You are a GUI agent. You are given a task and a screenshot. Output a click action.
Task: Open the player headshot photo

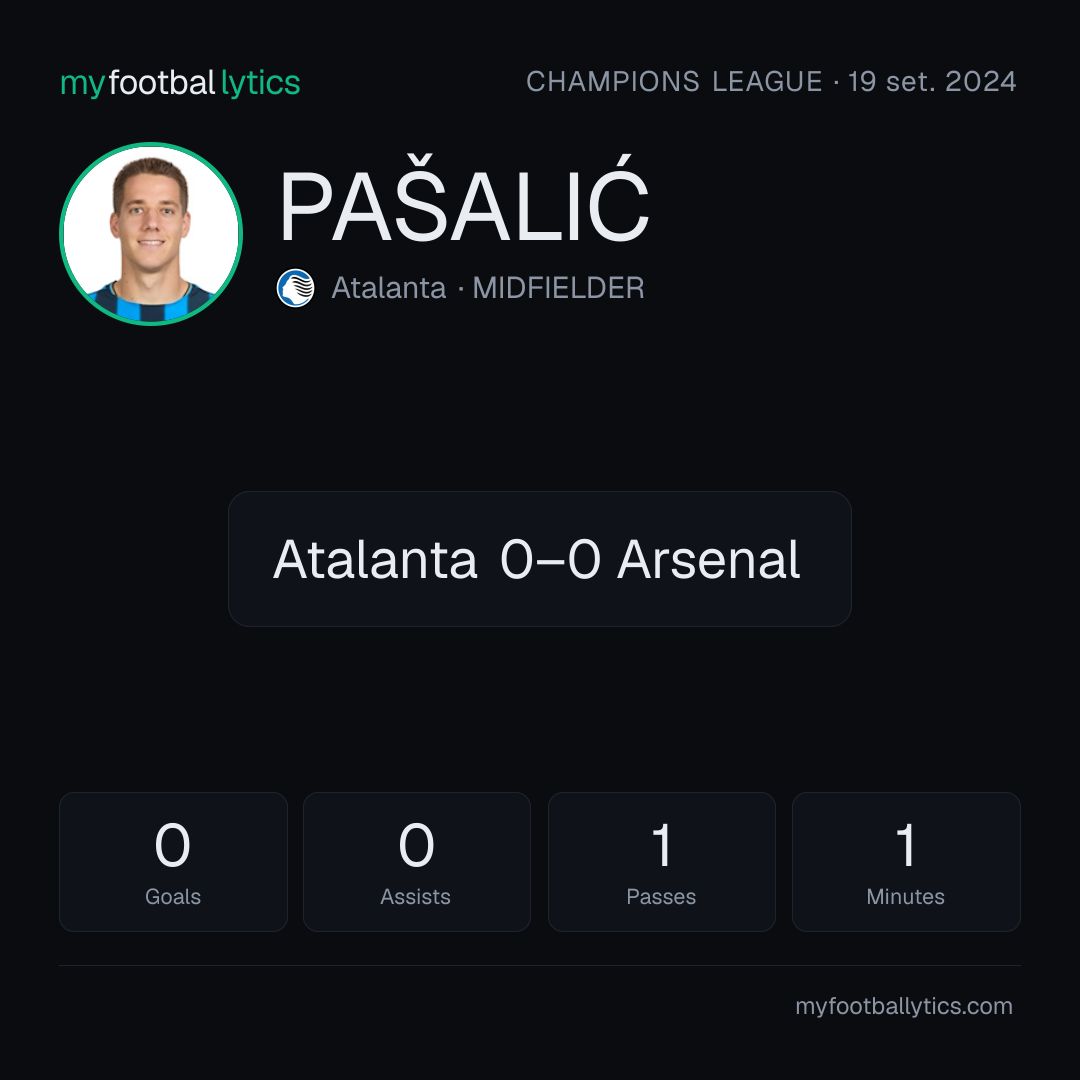tap(151, 233)
